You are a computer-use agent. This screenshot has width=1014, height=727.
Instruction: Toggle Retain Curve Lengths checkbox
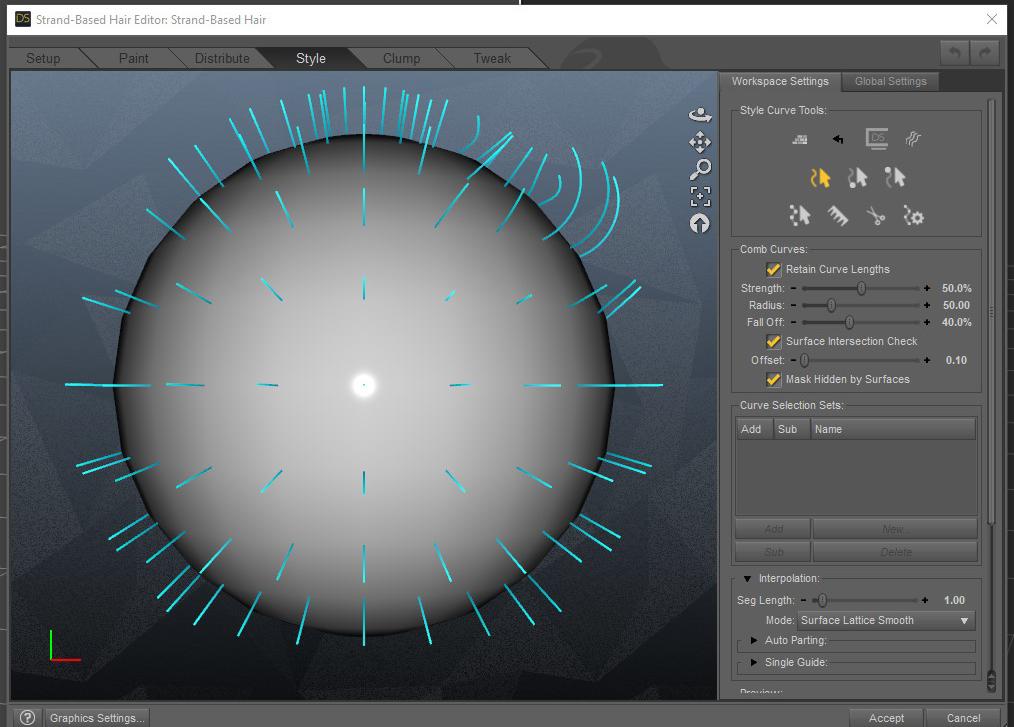(x=773, y=269)
